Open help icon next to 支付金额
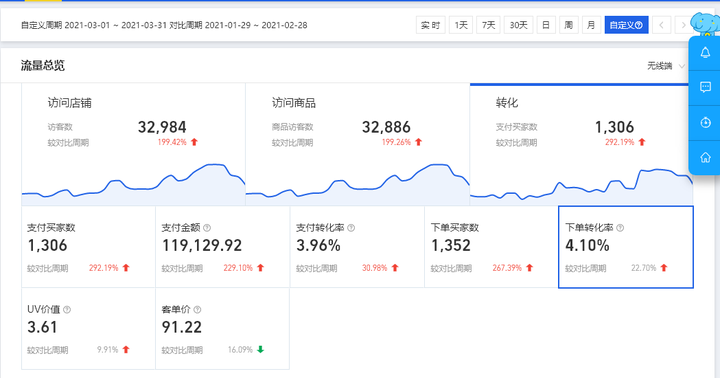This screenshot has width=720, height=378. [x=207, y=228]
